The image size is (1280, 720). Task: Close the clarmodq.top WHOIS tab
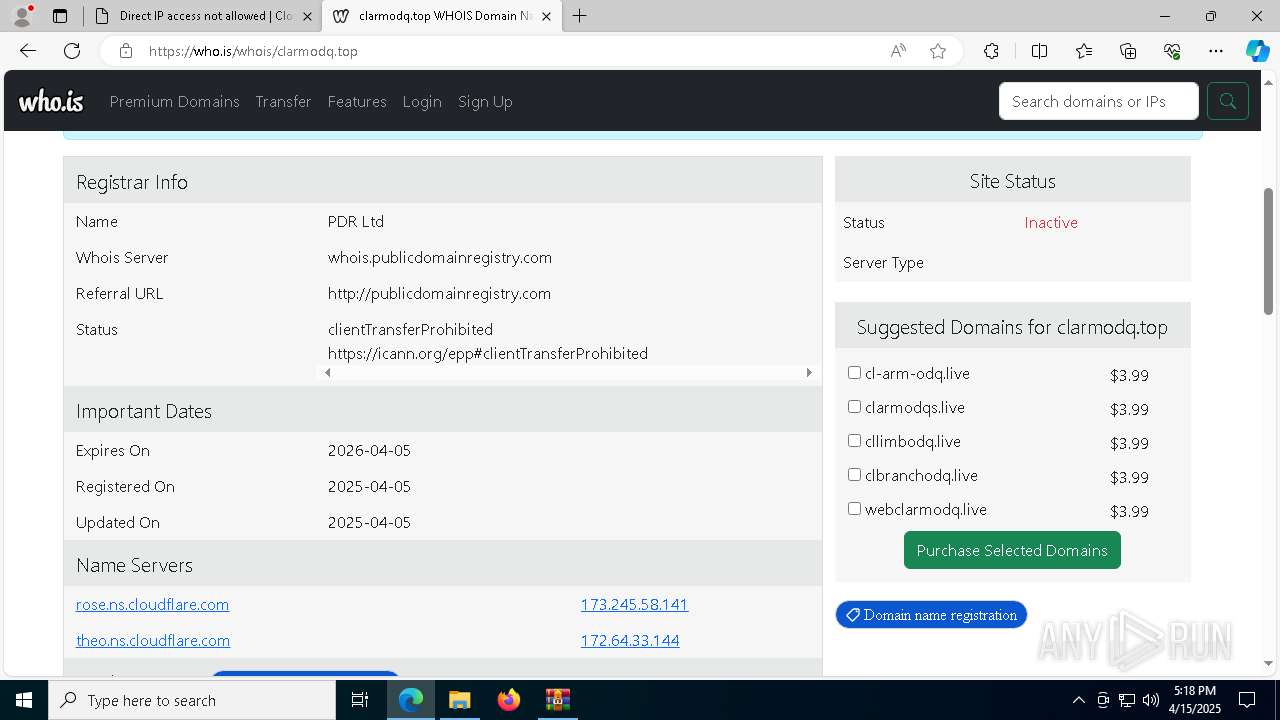click(546, 16)
